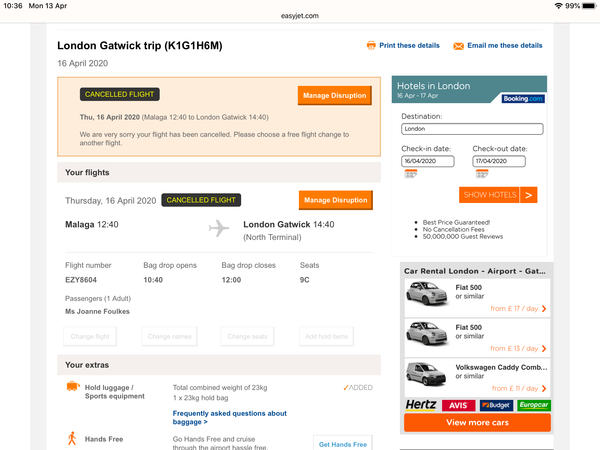Click the envelope icon beside Email me these details

pos(458,46)
